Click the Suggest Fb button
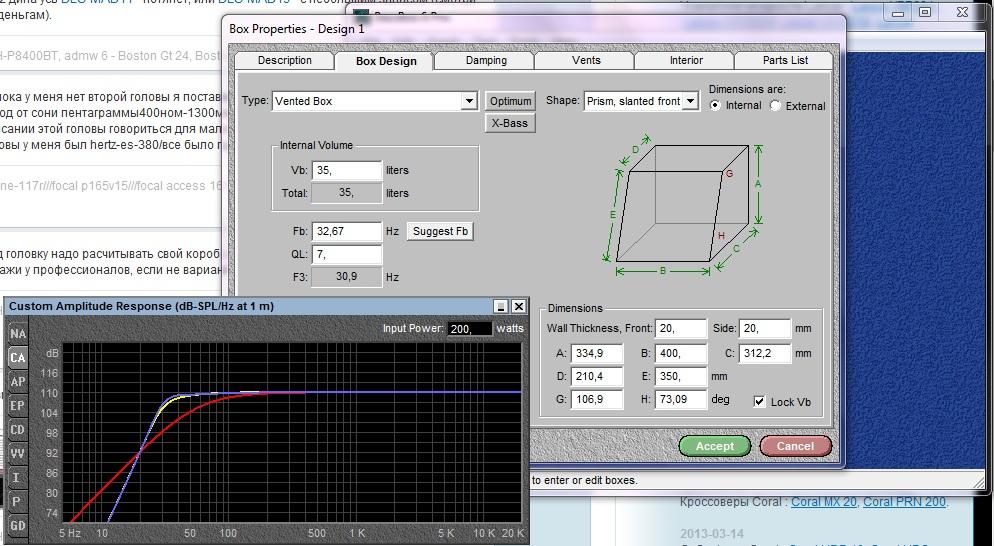 [x=440, y=232]
